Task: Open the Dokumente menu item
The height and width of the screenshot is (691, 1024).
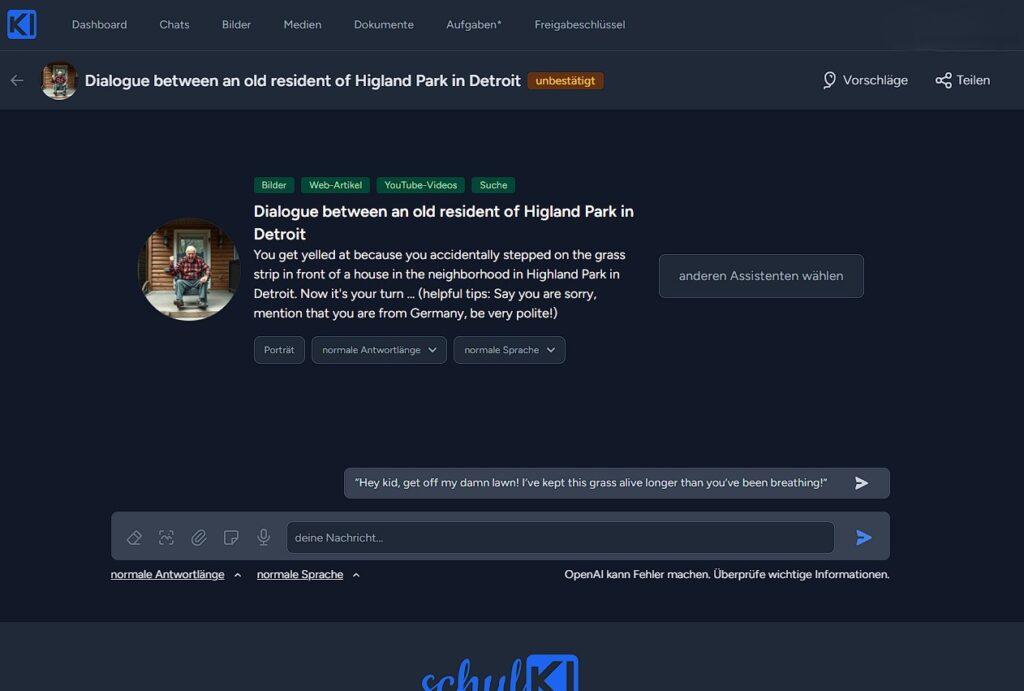Action: click(x=384, y=24)
